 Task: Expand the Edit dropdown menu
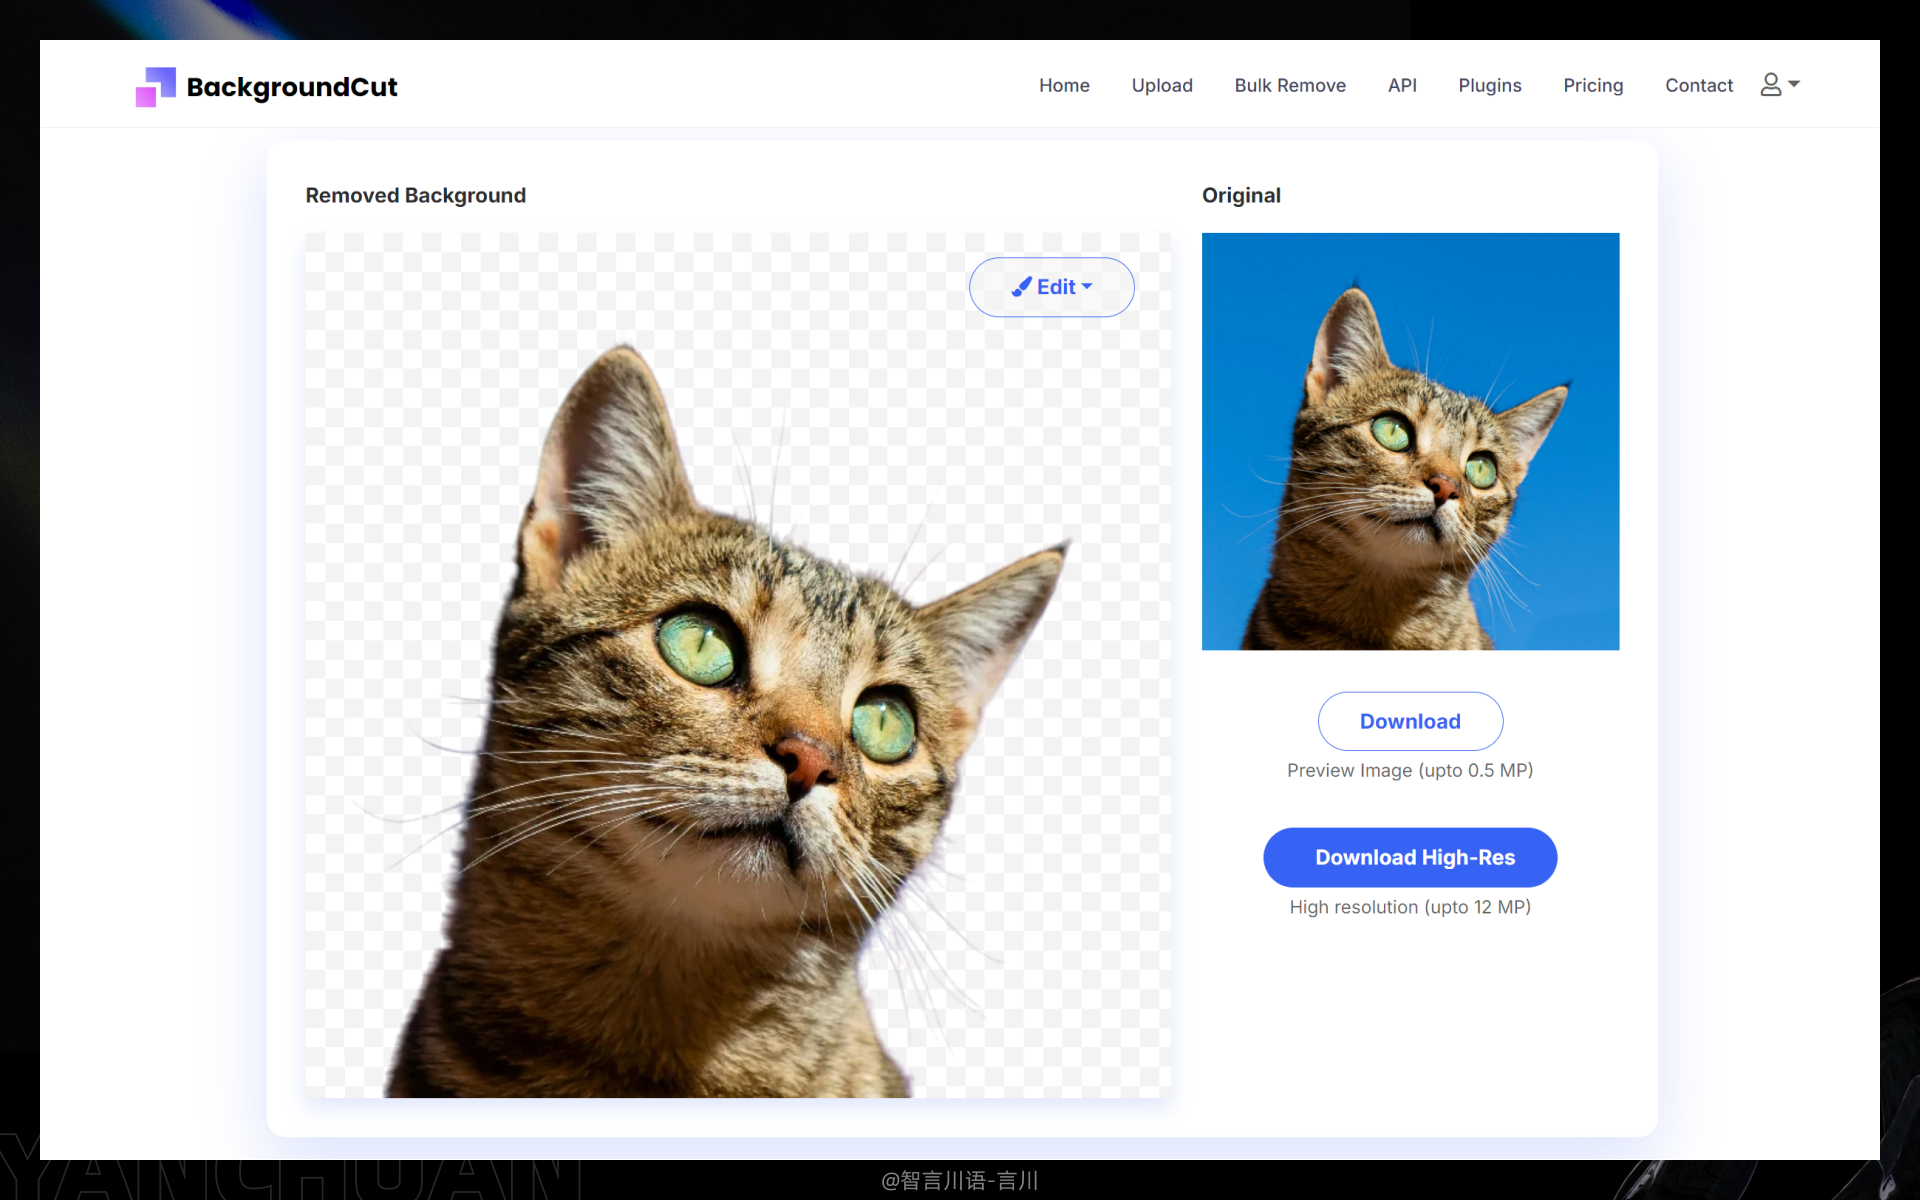[1051, 286]
